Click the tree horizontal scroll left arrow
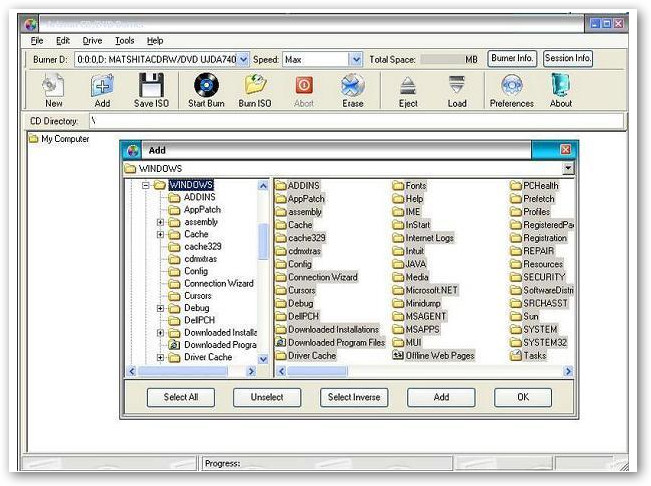The image size is (651, 486). 132,371
